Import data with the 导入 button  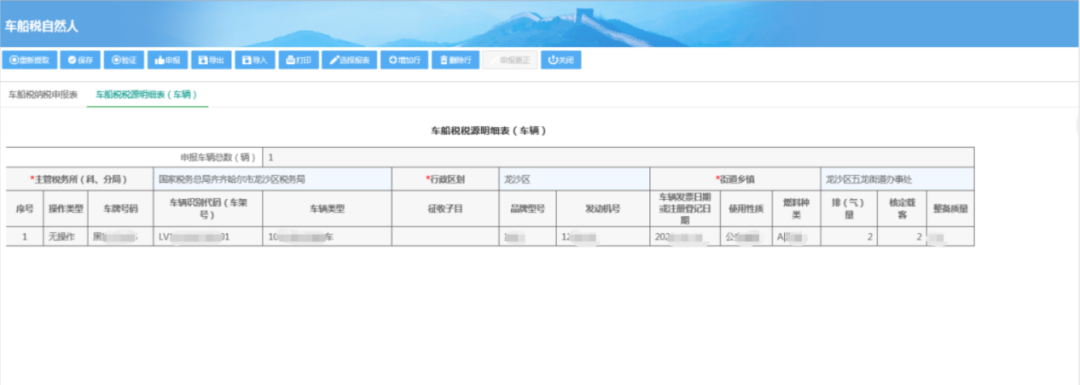point(255,60)
